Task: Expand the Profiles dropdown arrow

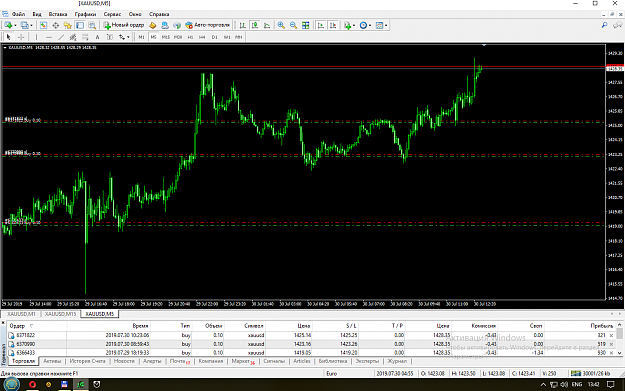Action: pos(31,26)
